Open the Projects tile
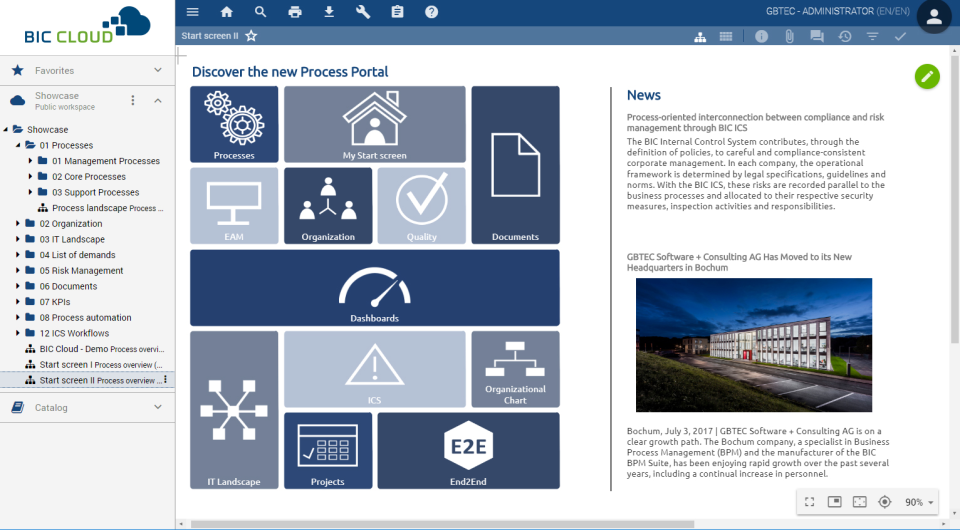Viewport: 960px width, 530px height. point(328,450)
